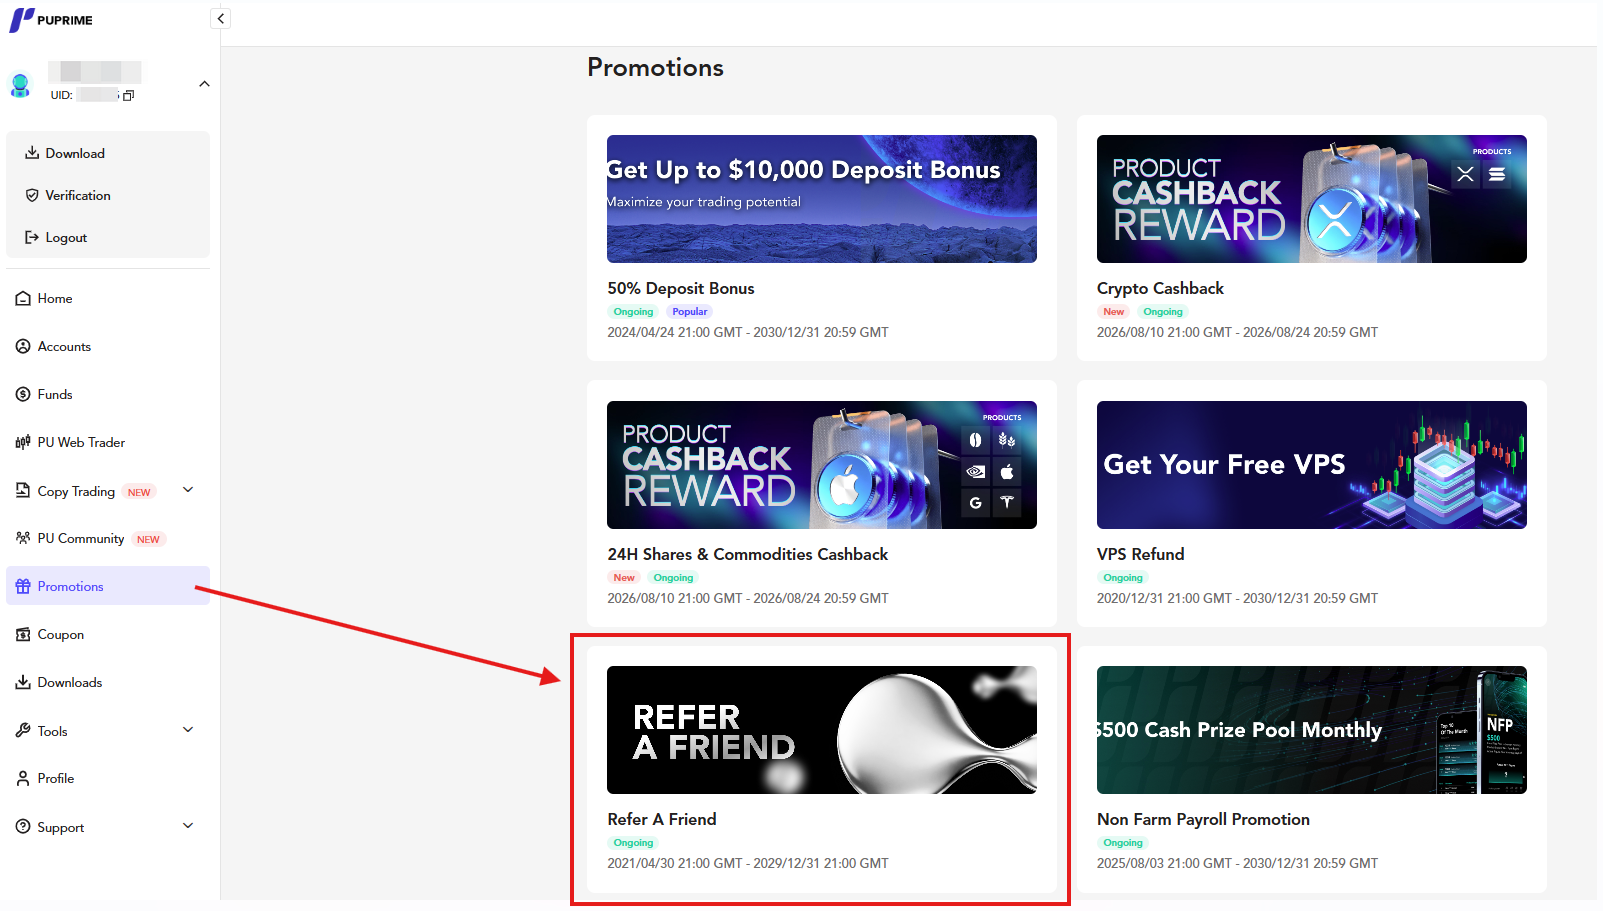The image size is (1603, 911).
Task: Click the PU Community people icon
Action: pyautogui.click(x=23, y=538)
